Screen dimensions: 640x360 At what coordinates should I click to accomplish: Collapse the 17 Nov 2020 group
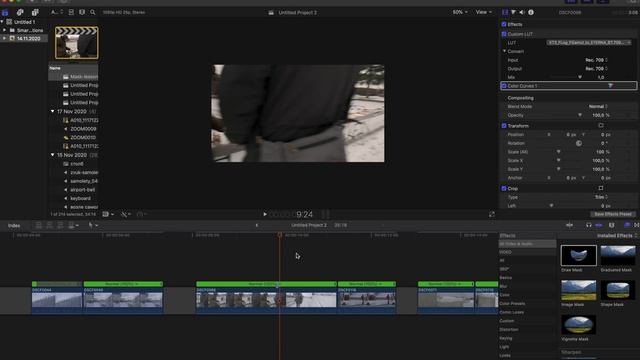tap(53, 111)
